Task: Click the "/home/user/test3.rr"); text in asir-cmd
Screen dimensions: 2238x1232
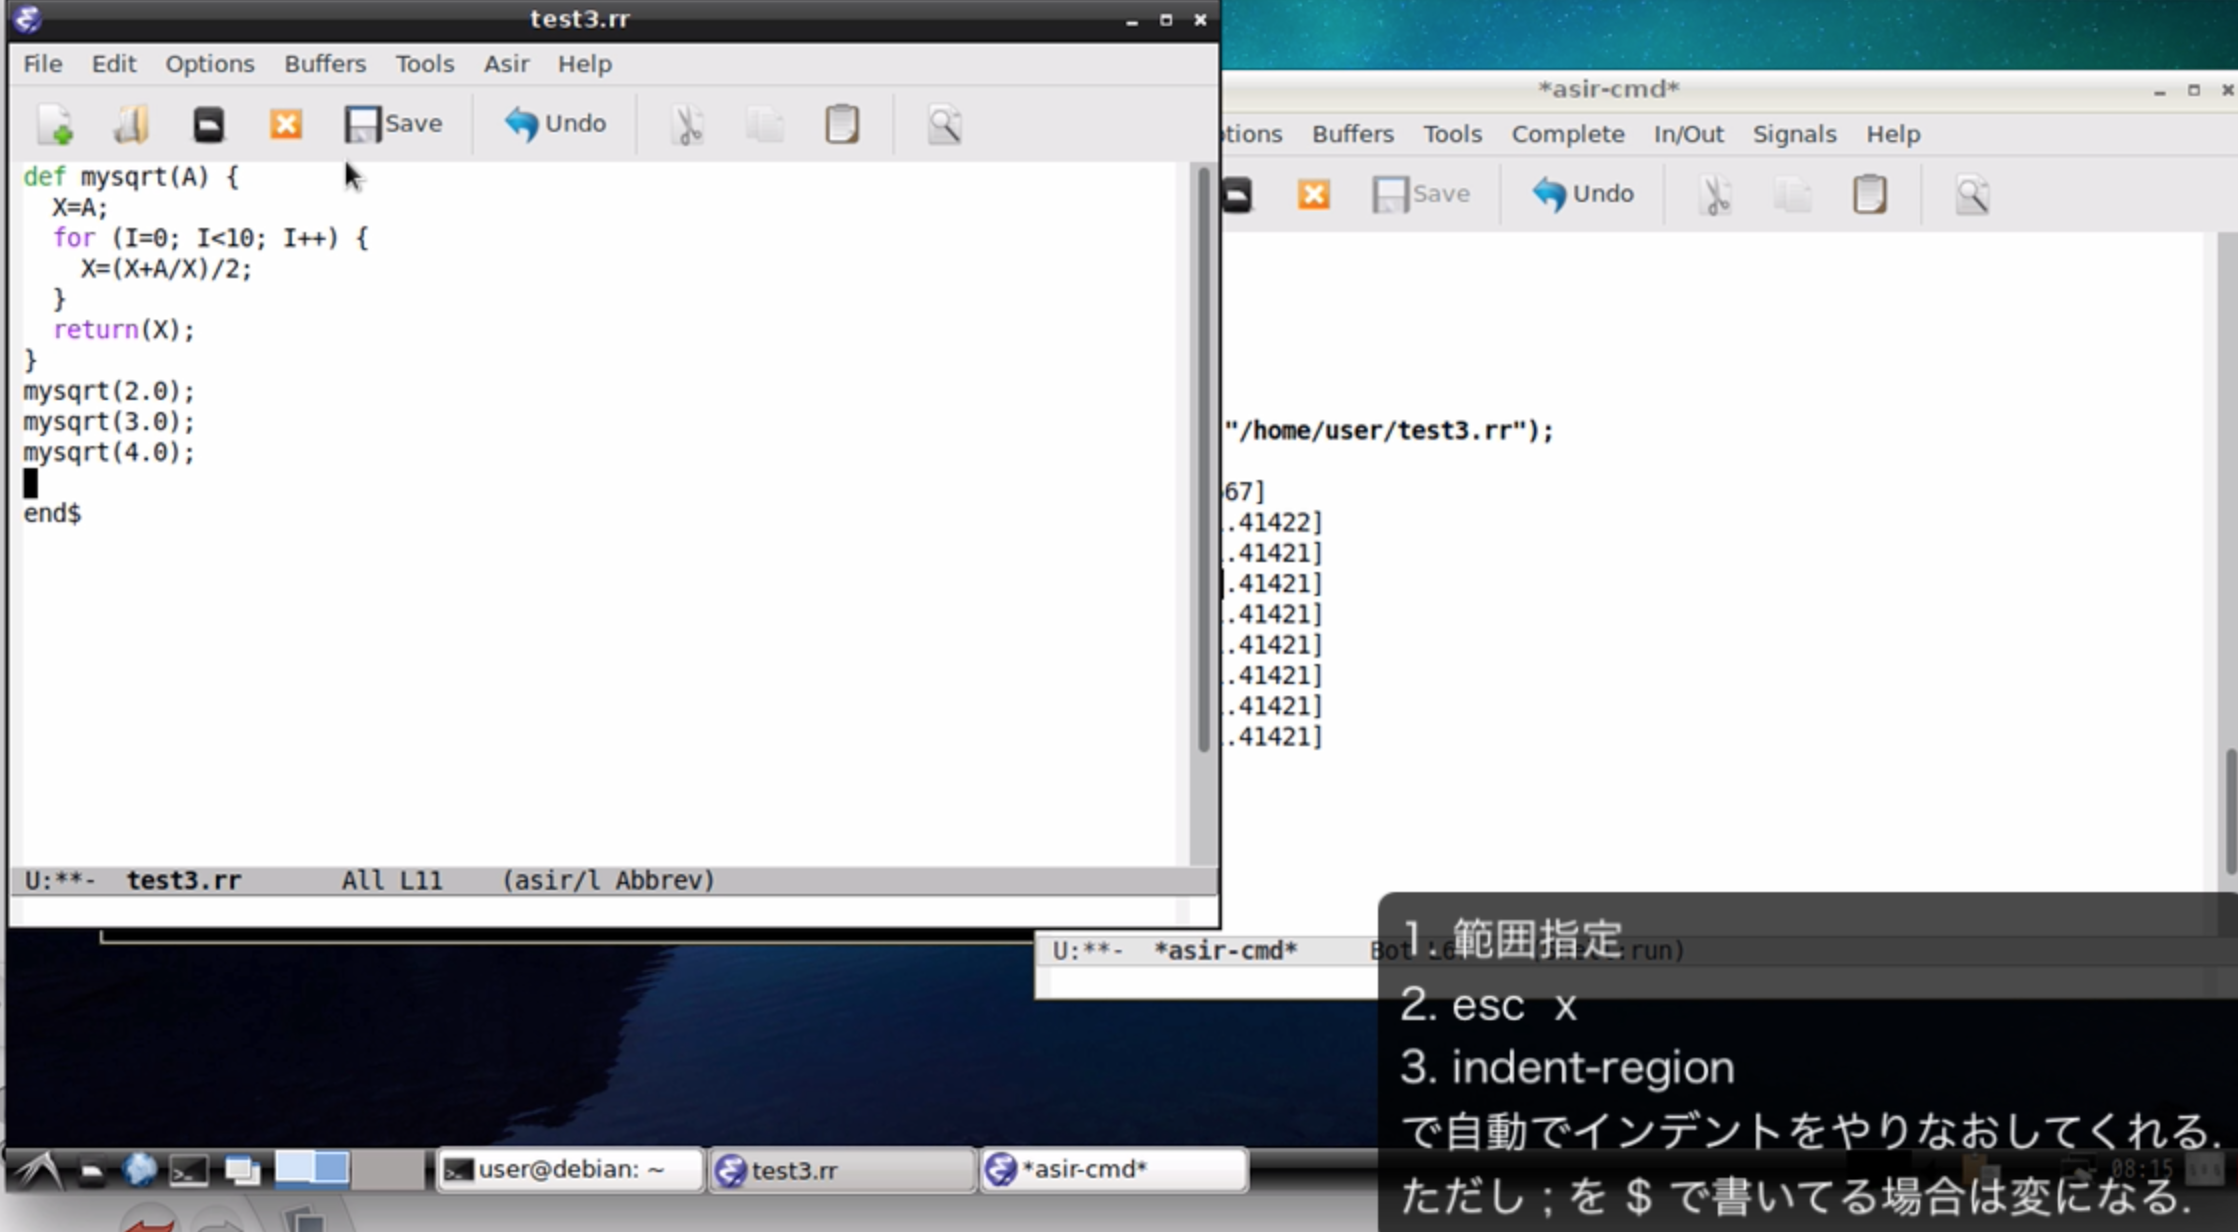Action: (x=1389, y=431)
